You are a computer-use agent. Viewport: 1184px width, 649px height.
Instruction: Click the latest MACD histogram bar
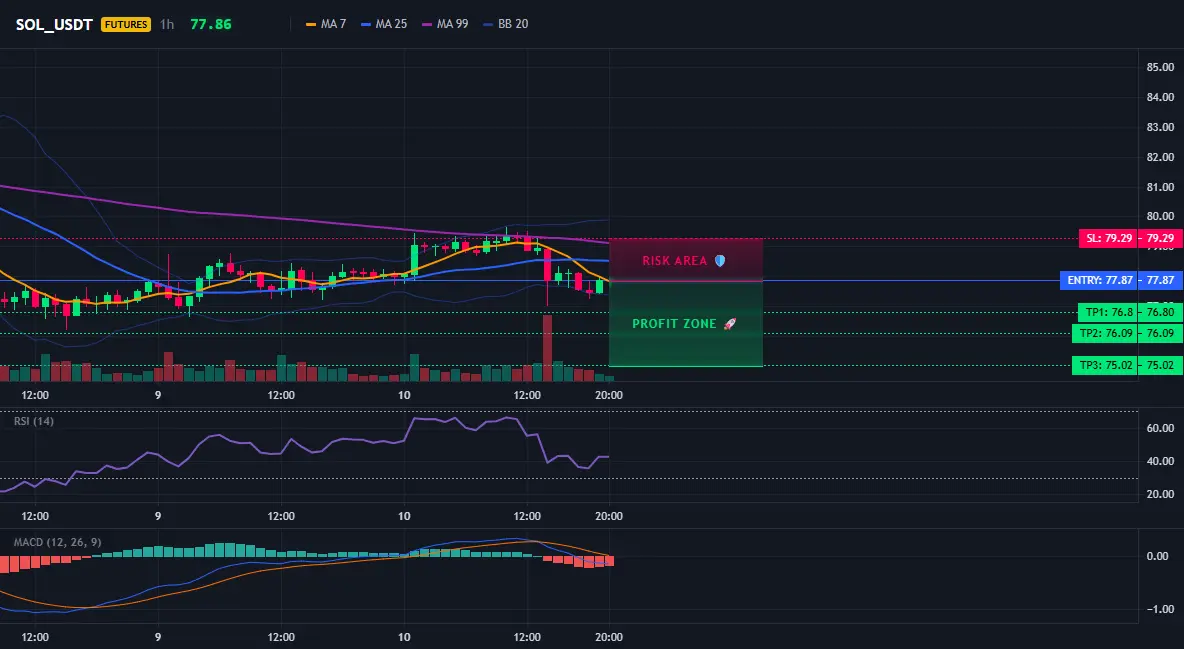609,561
